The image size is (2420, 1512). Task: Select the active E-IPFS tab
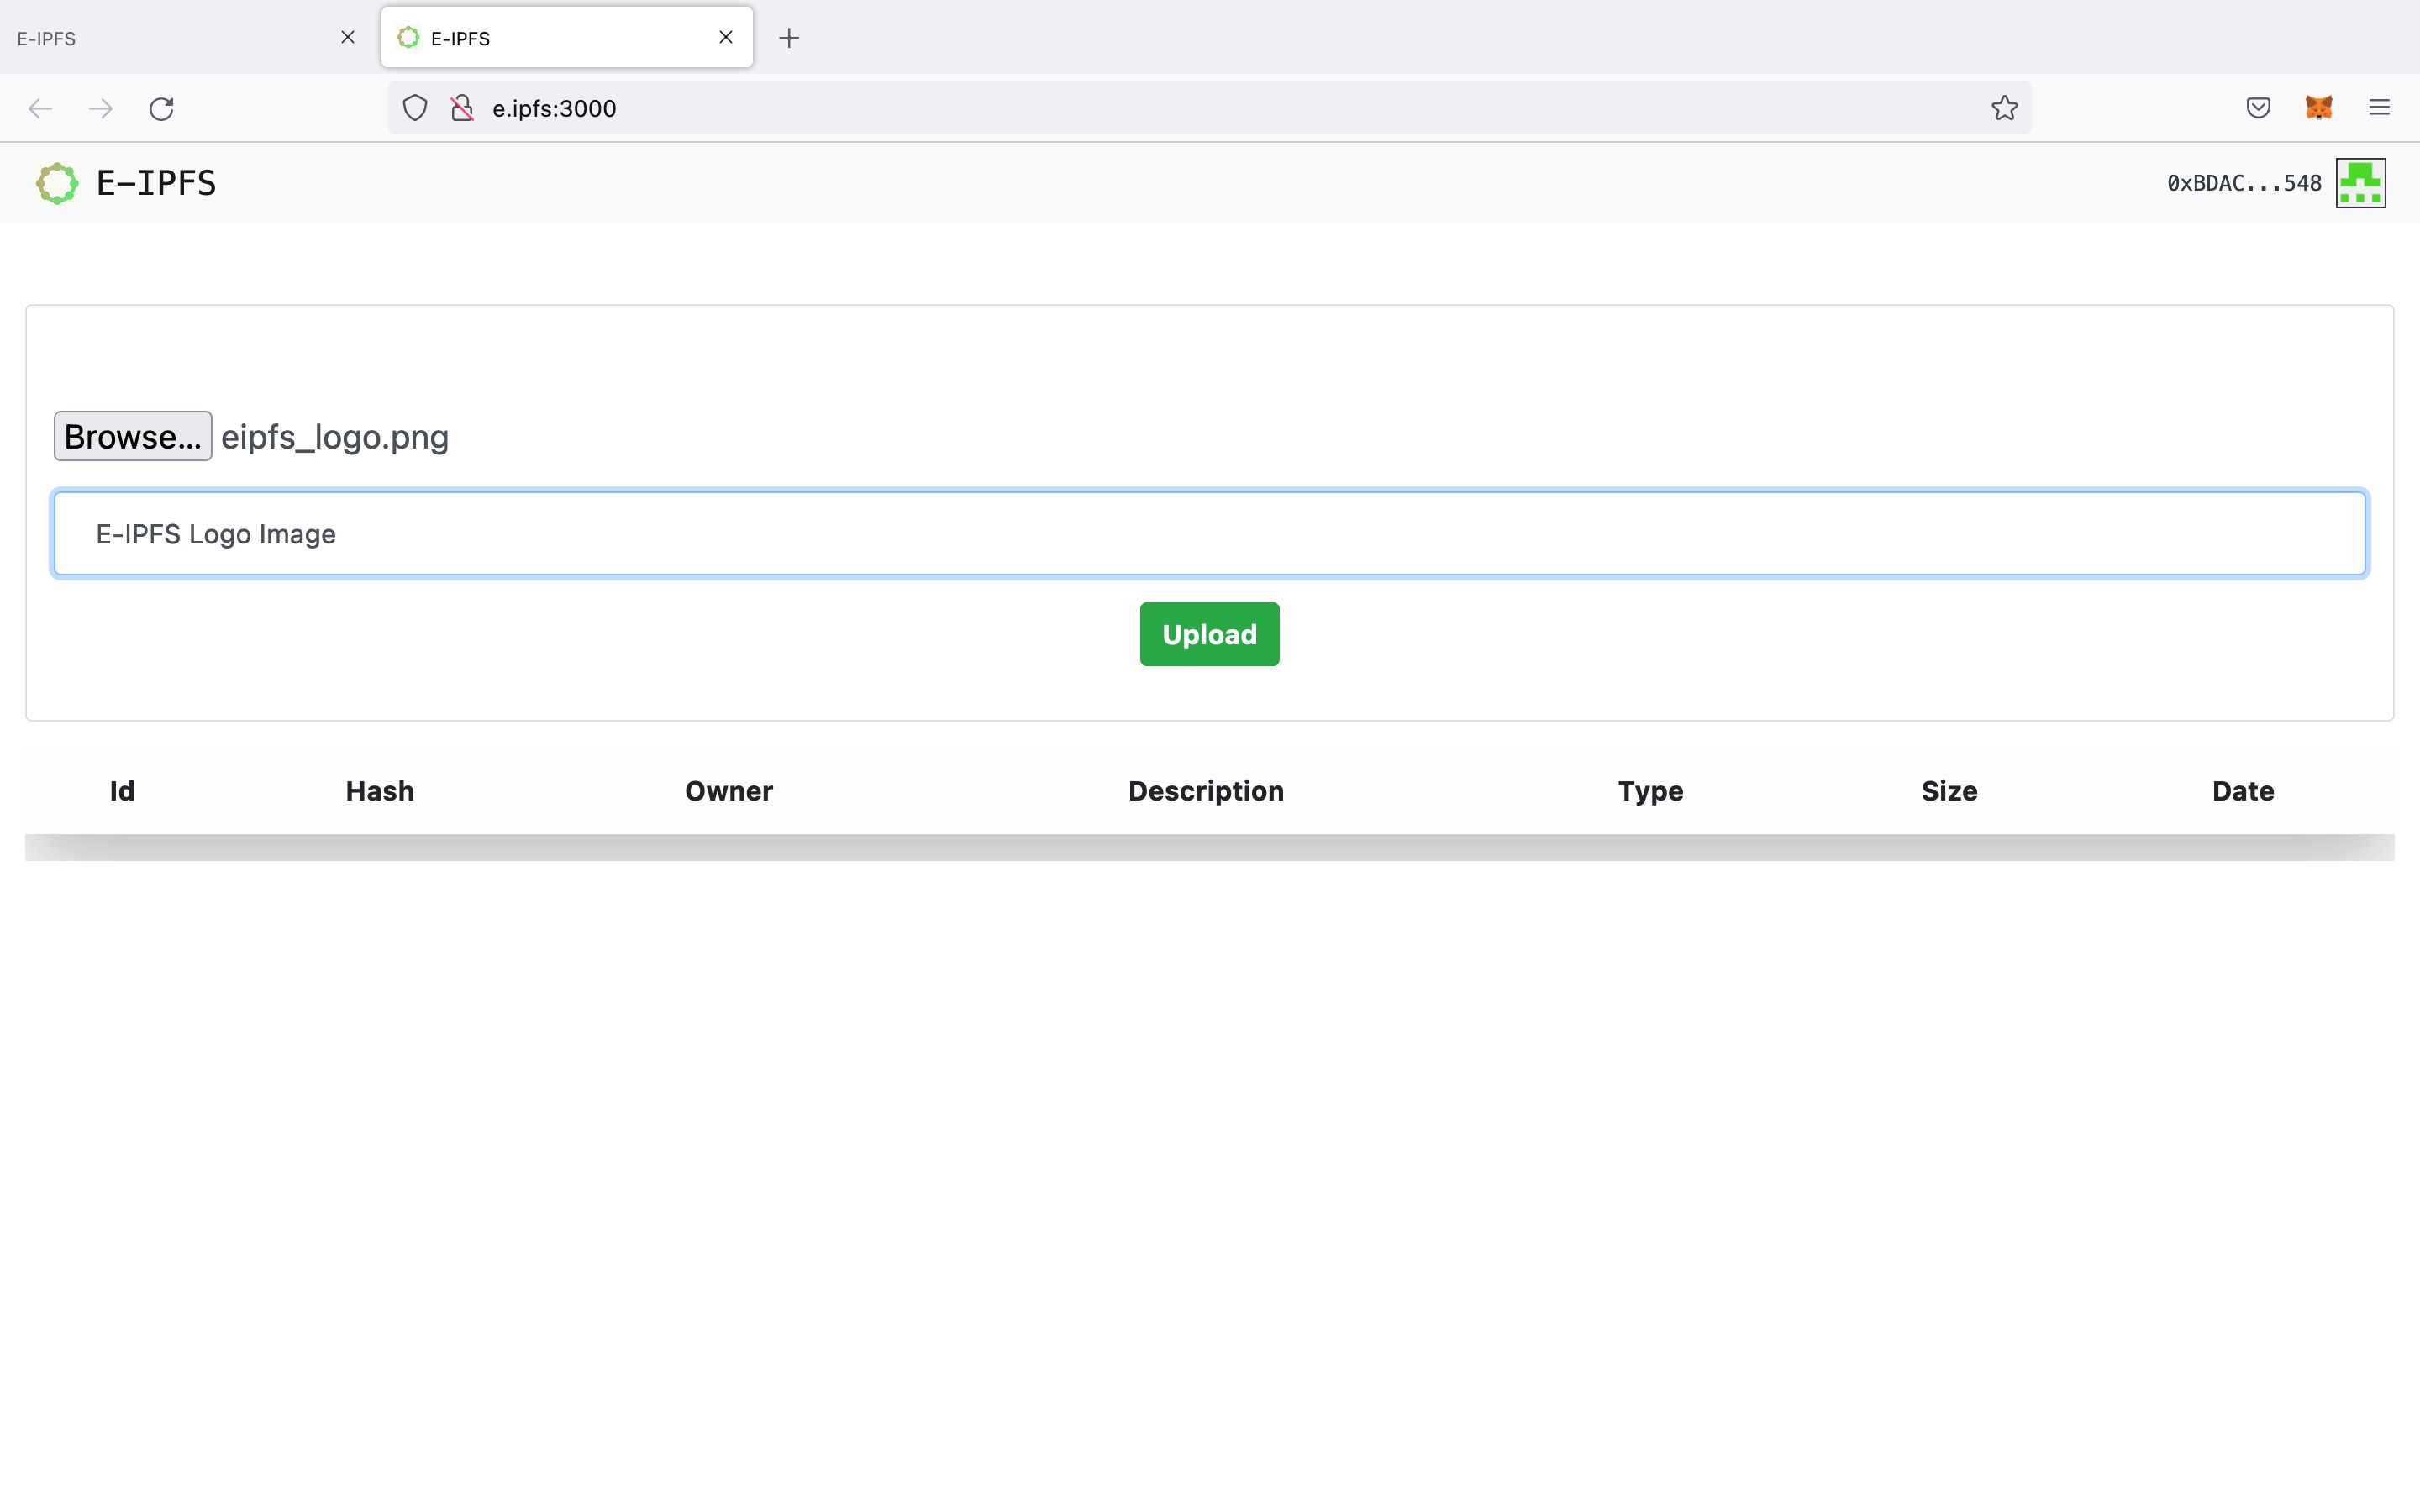click(x=567, y=38)
